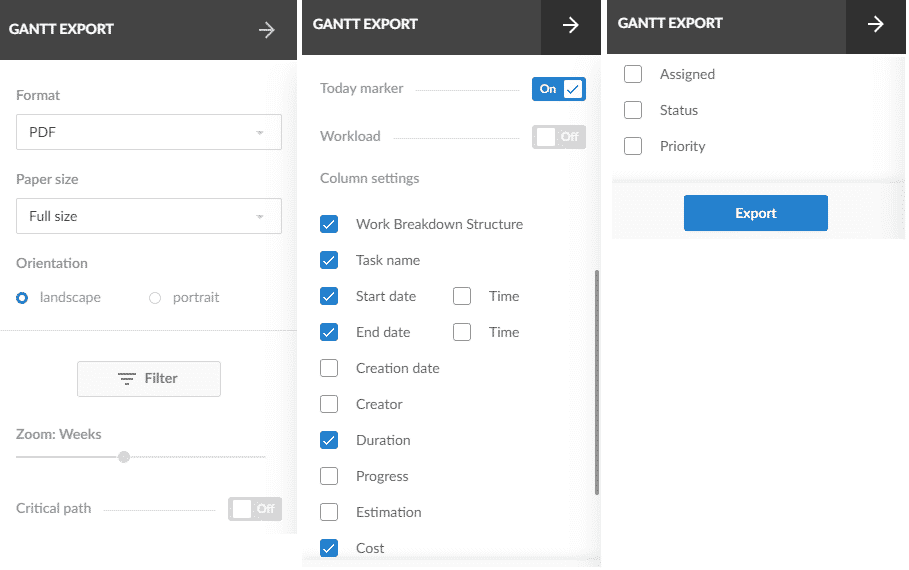The image size is (909, 570).
Task: Click the arrow icon in rightmost Gantt Export header
Action: click(875, 24)
